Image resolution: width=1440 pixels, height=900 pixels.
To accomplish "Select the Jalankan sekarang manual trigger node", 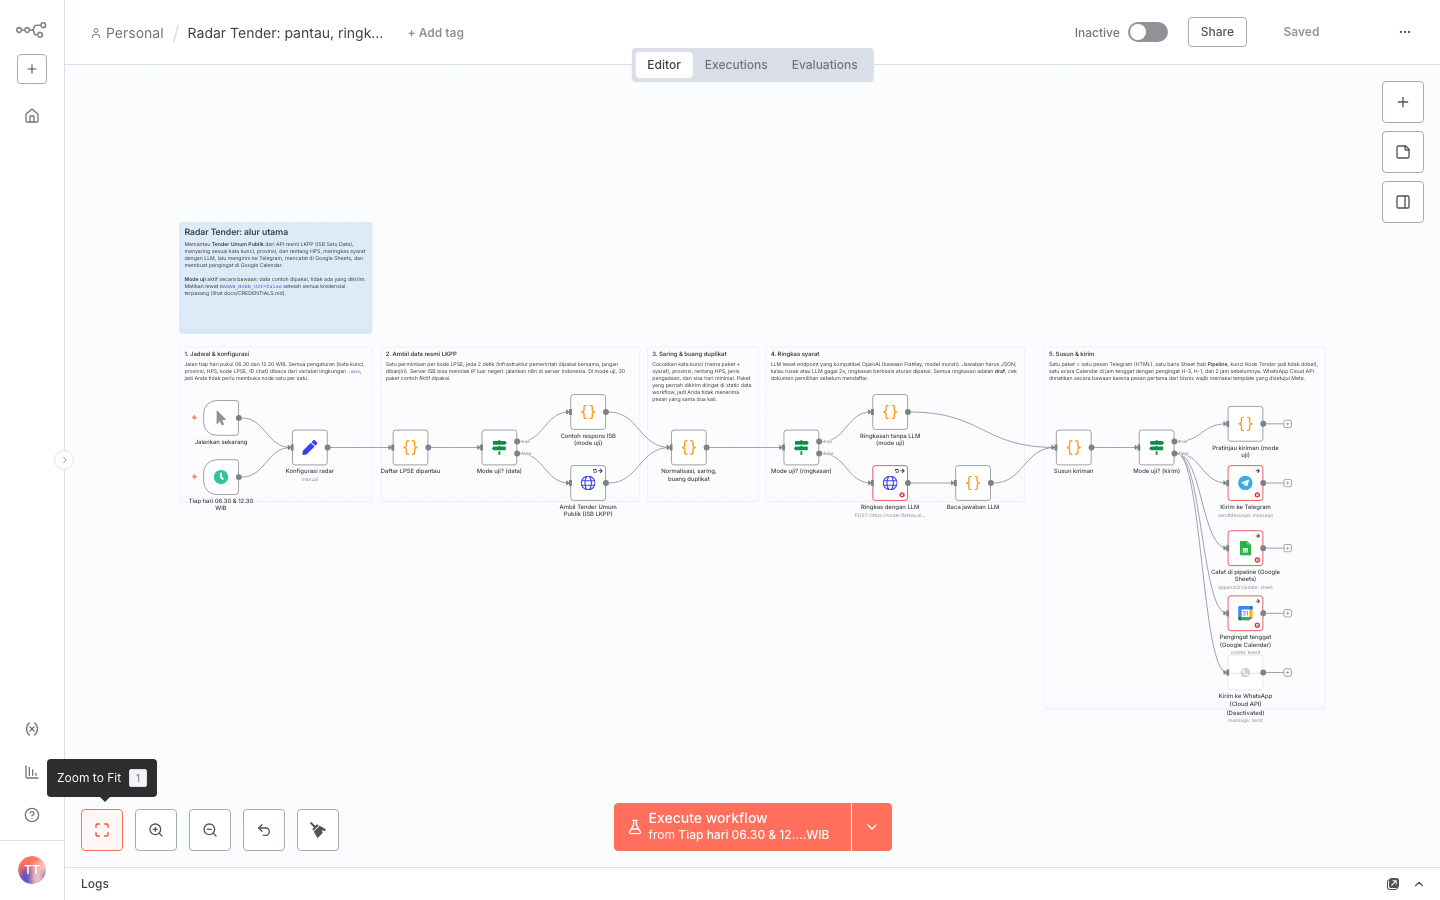I will pyautogui.click(x=221, y=418).
